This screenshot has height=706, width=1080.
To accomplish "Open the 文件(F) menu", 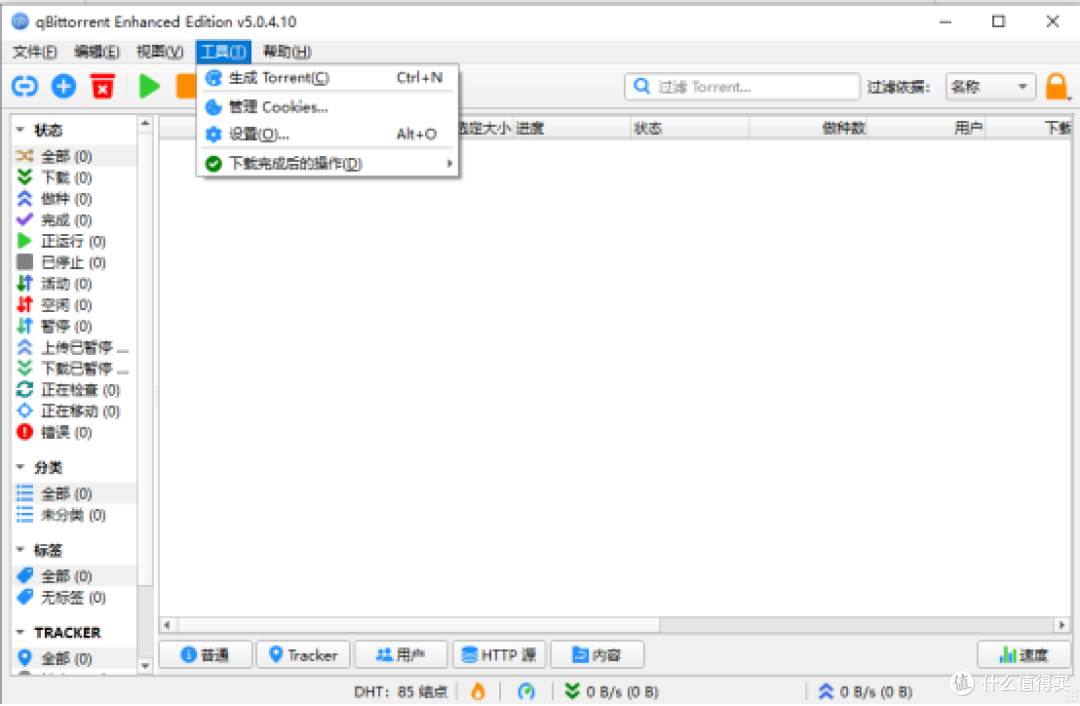I will 34,52.
